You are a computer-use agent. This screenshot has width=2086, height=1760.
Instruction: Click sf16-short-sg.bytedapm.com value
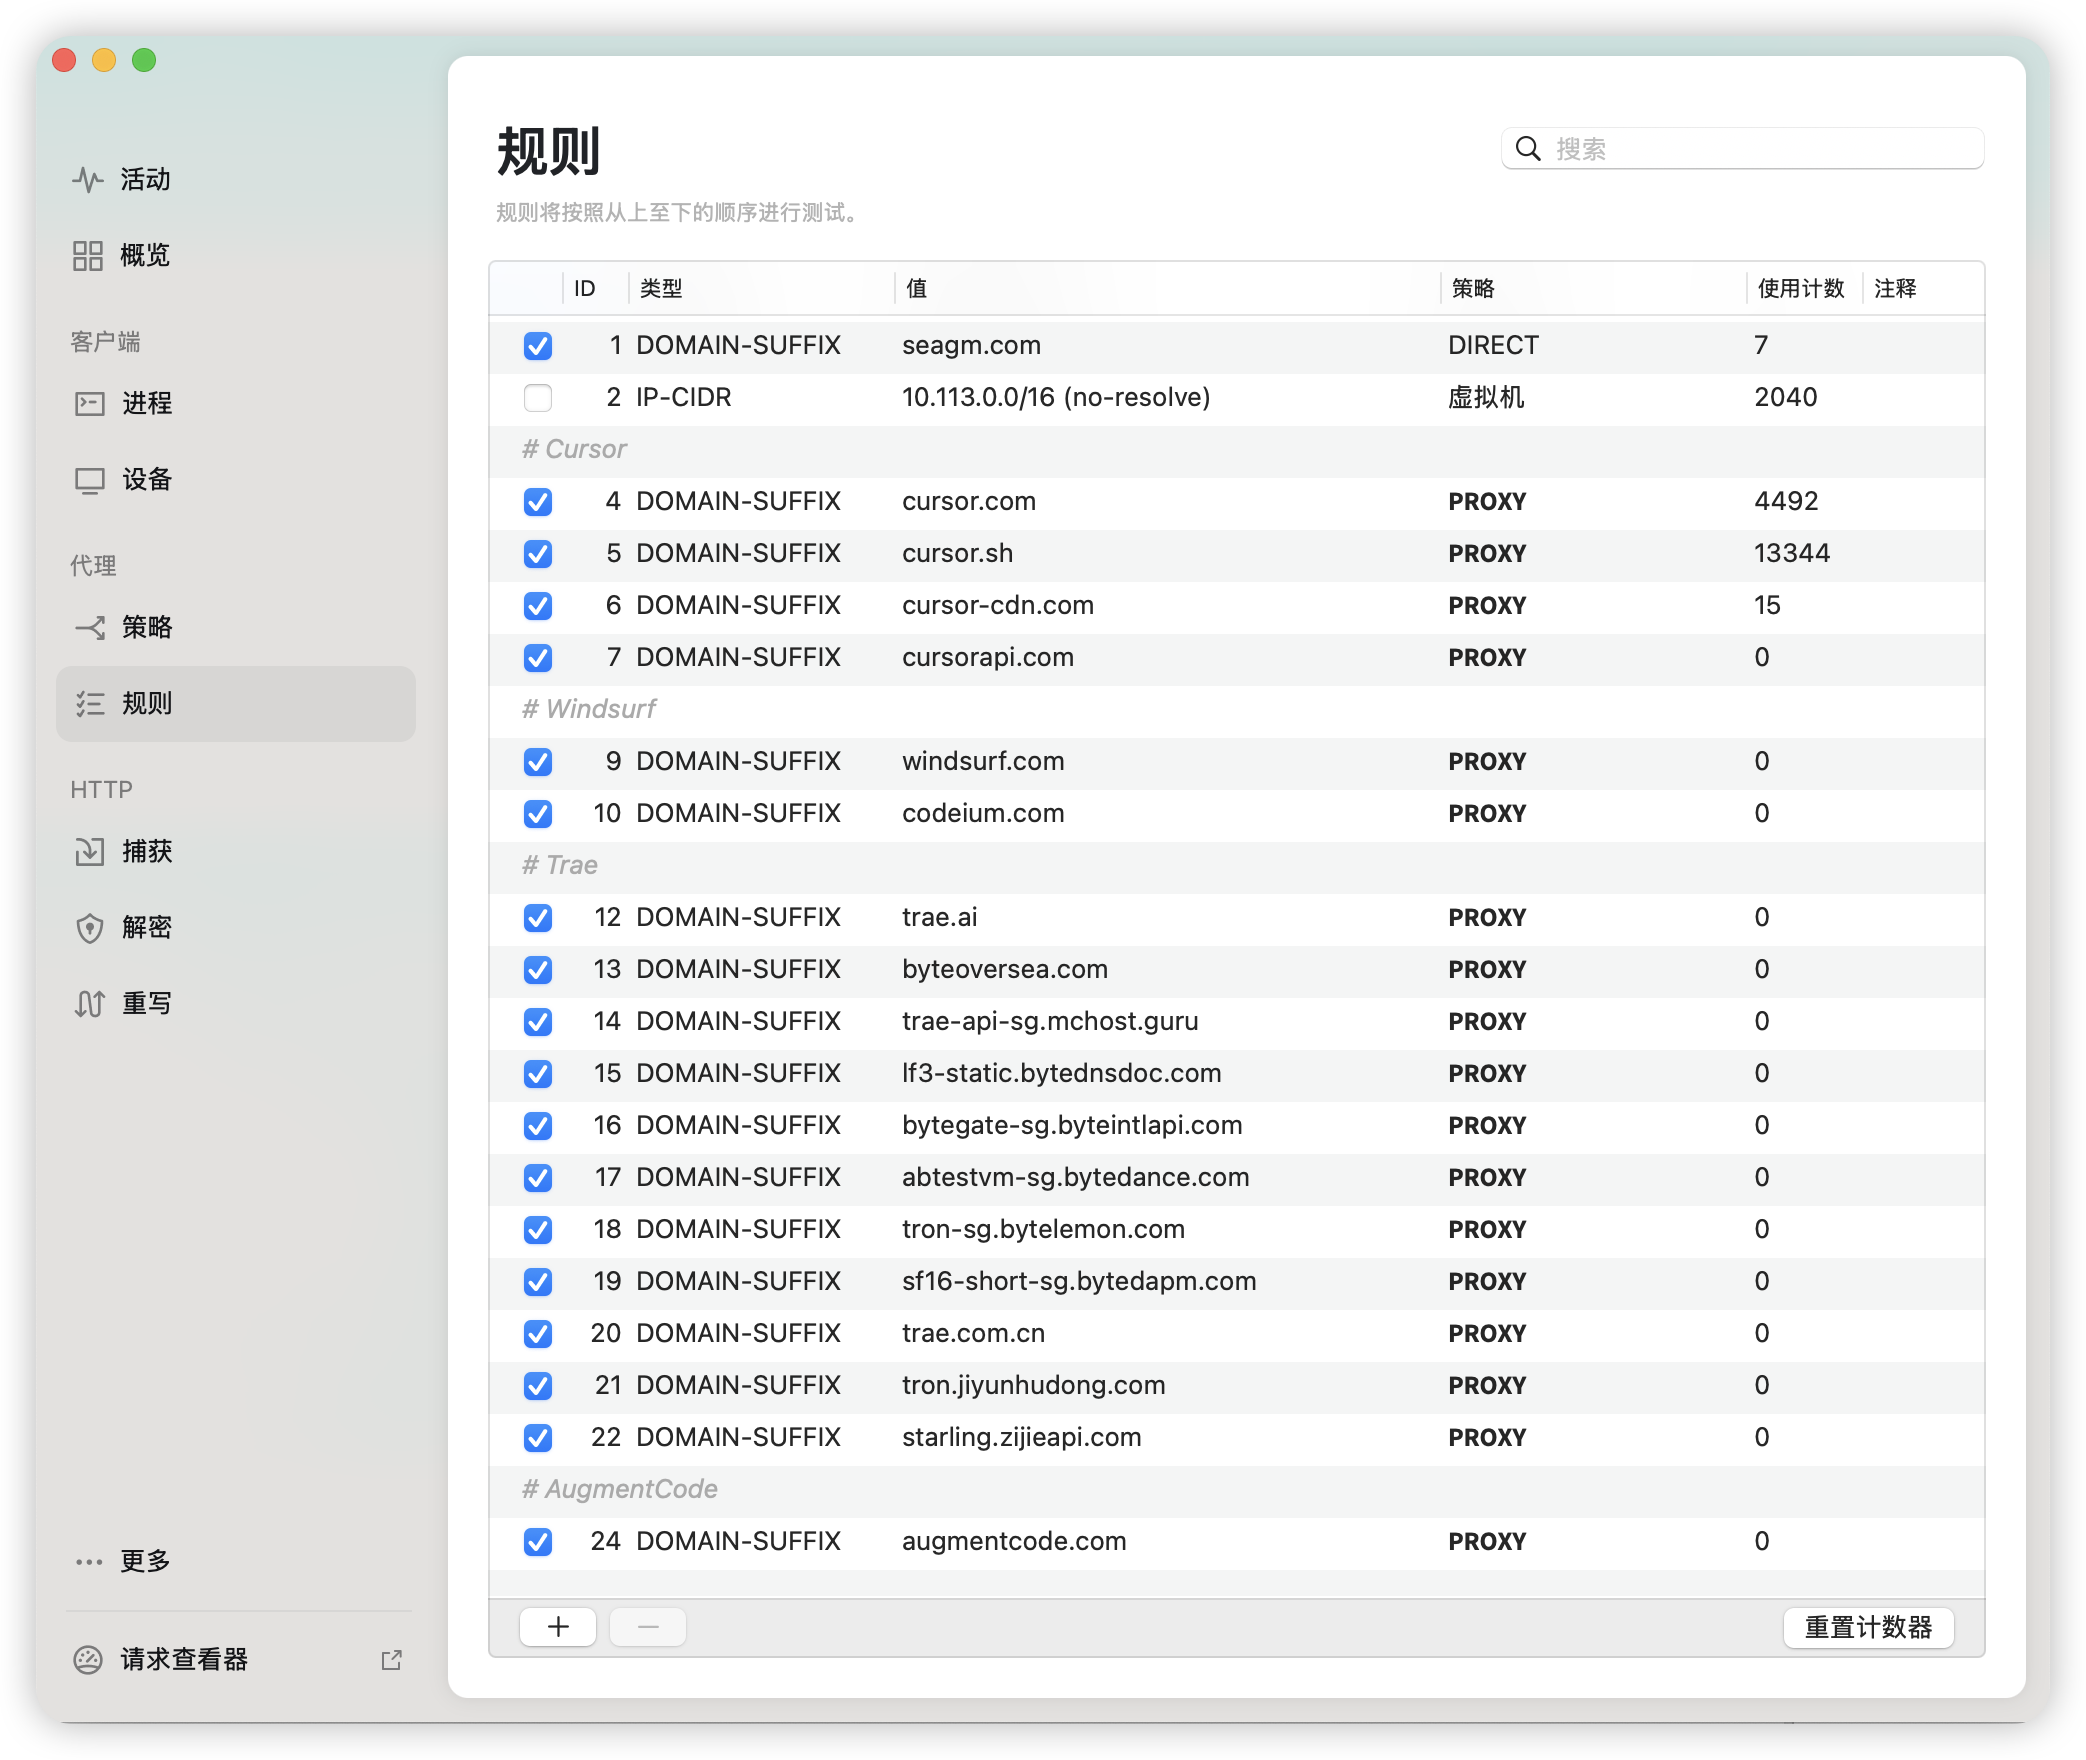point(1079,1282)
